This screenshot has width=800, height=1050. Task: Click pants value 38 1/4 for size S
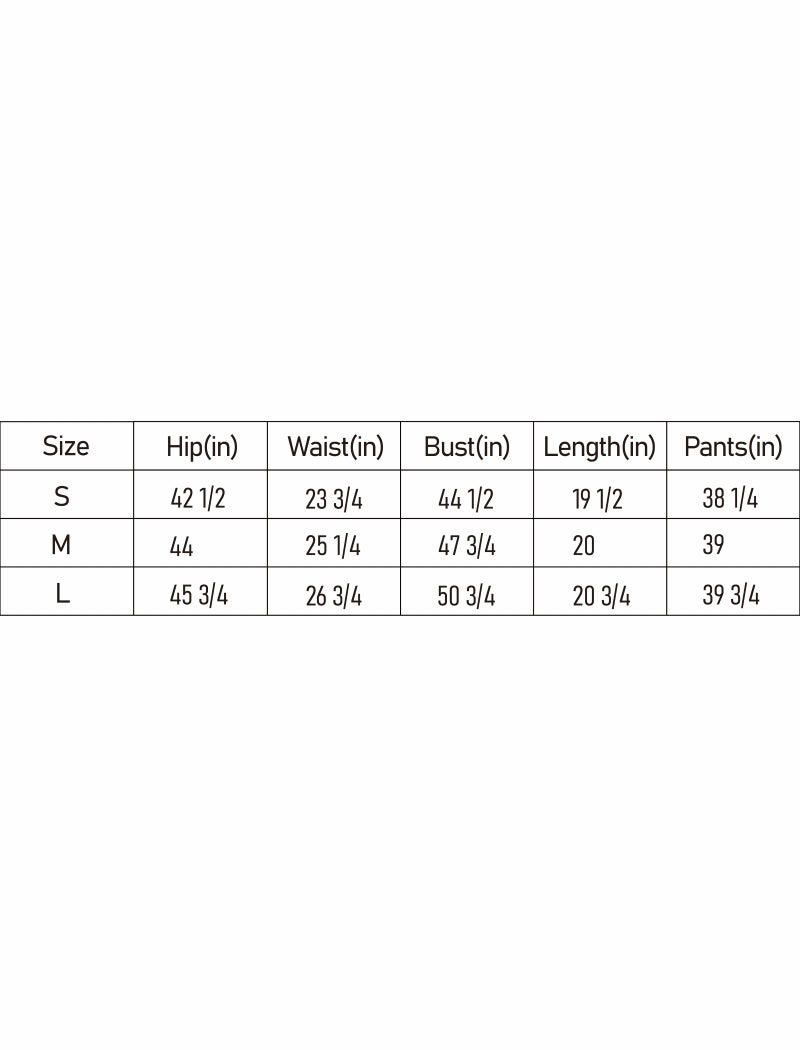click(x=730, y=498)
